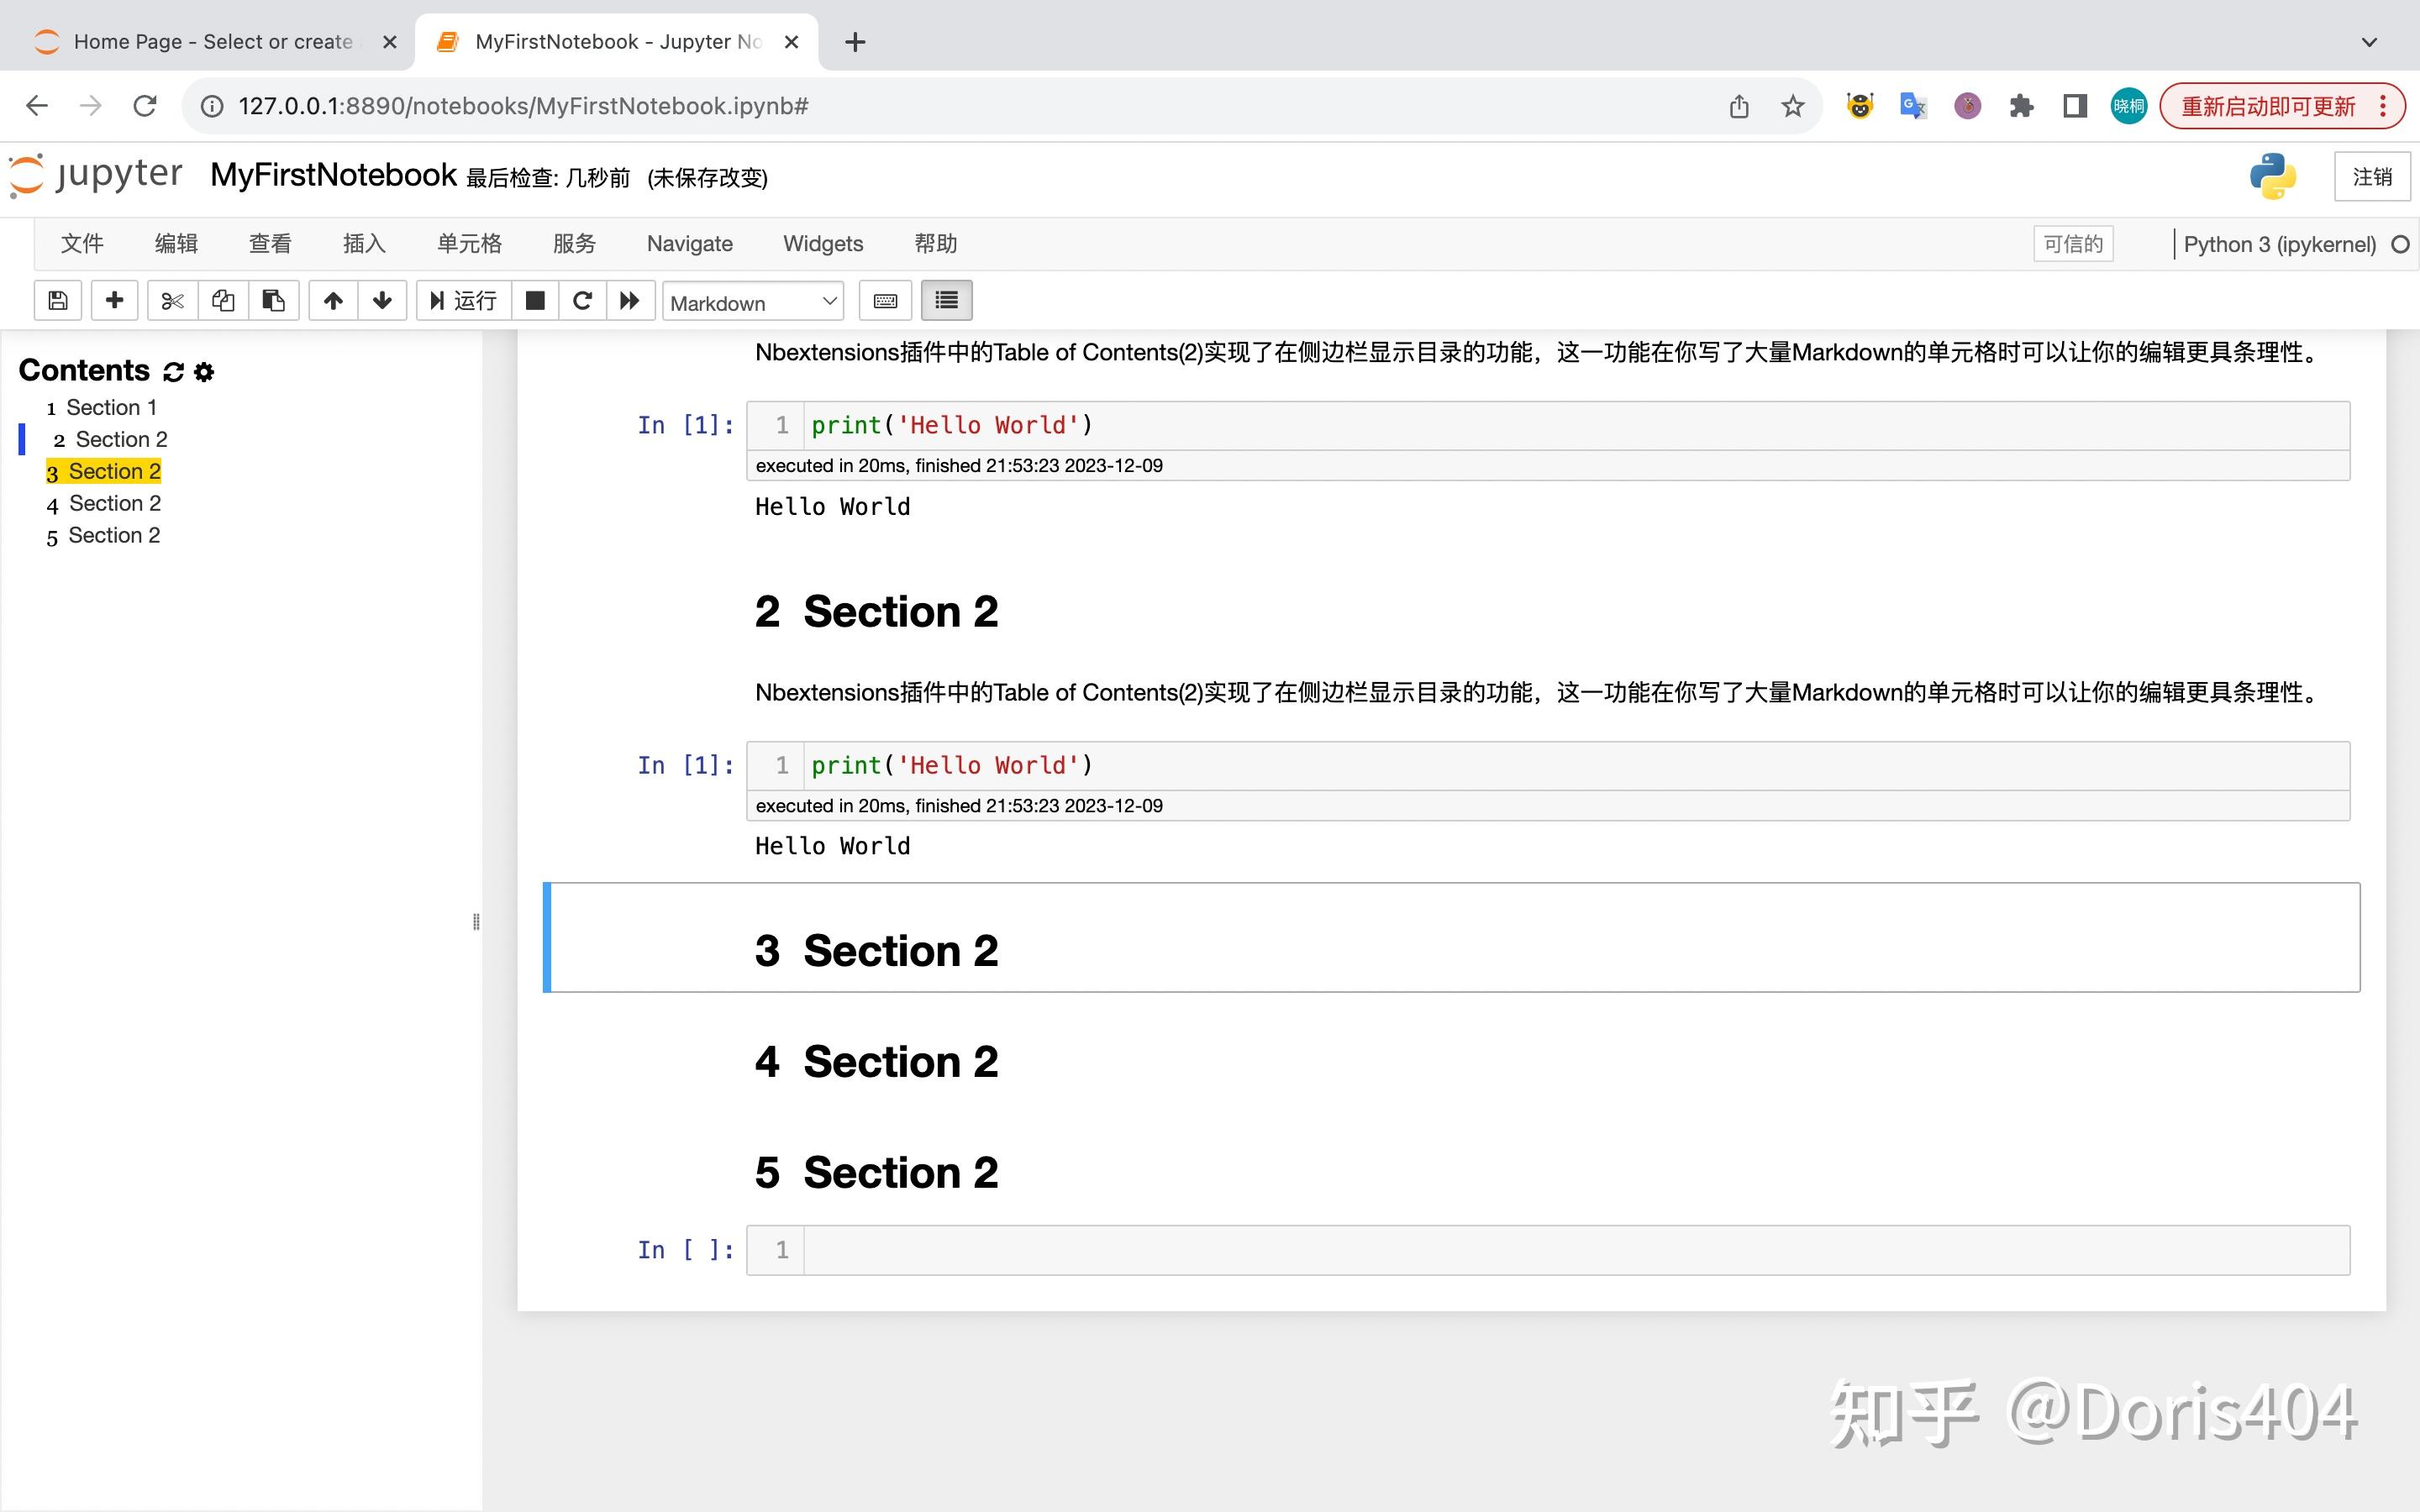The image size is (2420, 1512).
Task: Cut the selected cell with scissors icon
Action: pyautogui.click(x=171, y=300)
